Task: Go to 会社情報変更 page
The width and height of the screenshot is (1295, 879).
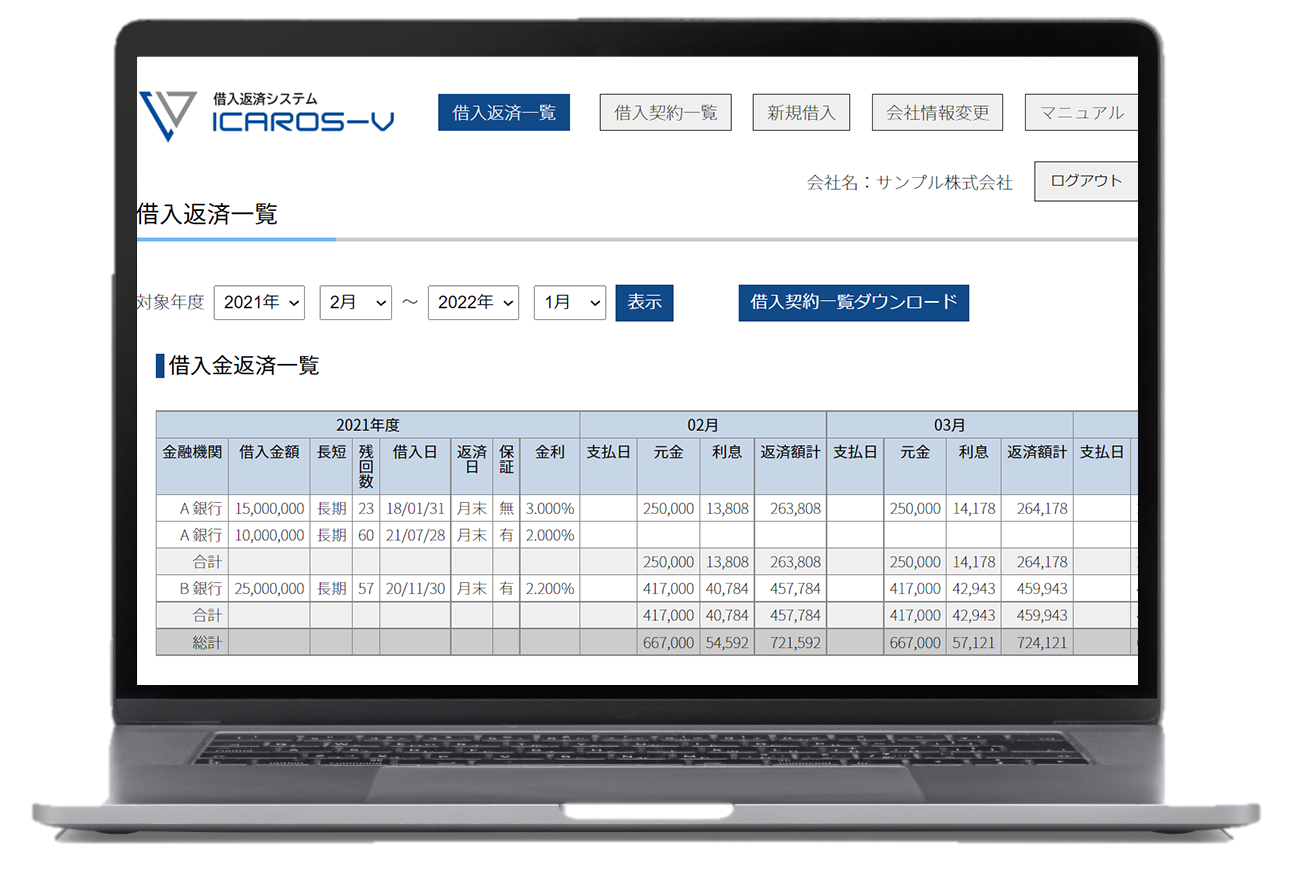Action: [937, 113]
